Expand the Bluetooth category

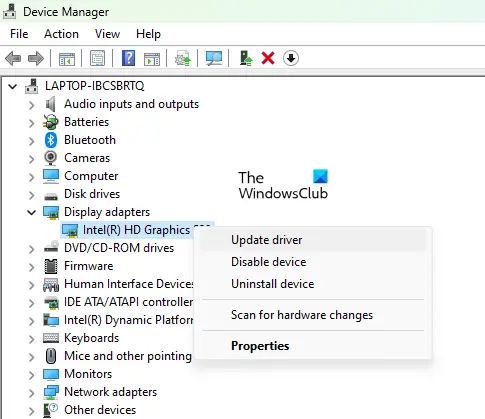click(x=31, y=140)
